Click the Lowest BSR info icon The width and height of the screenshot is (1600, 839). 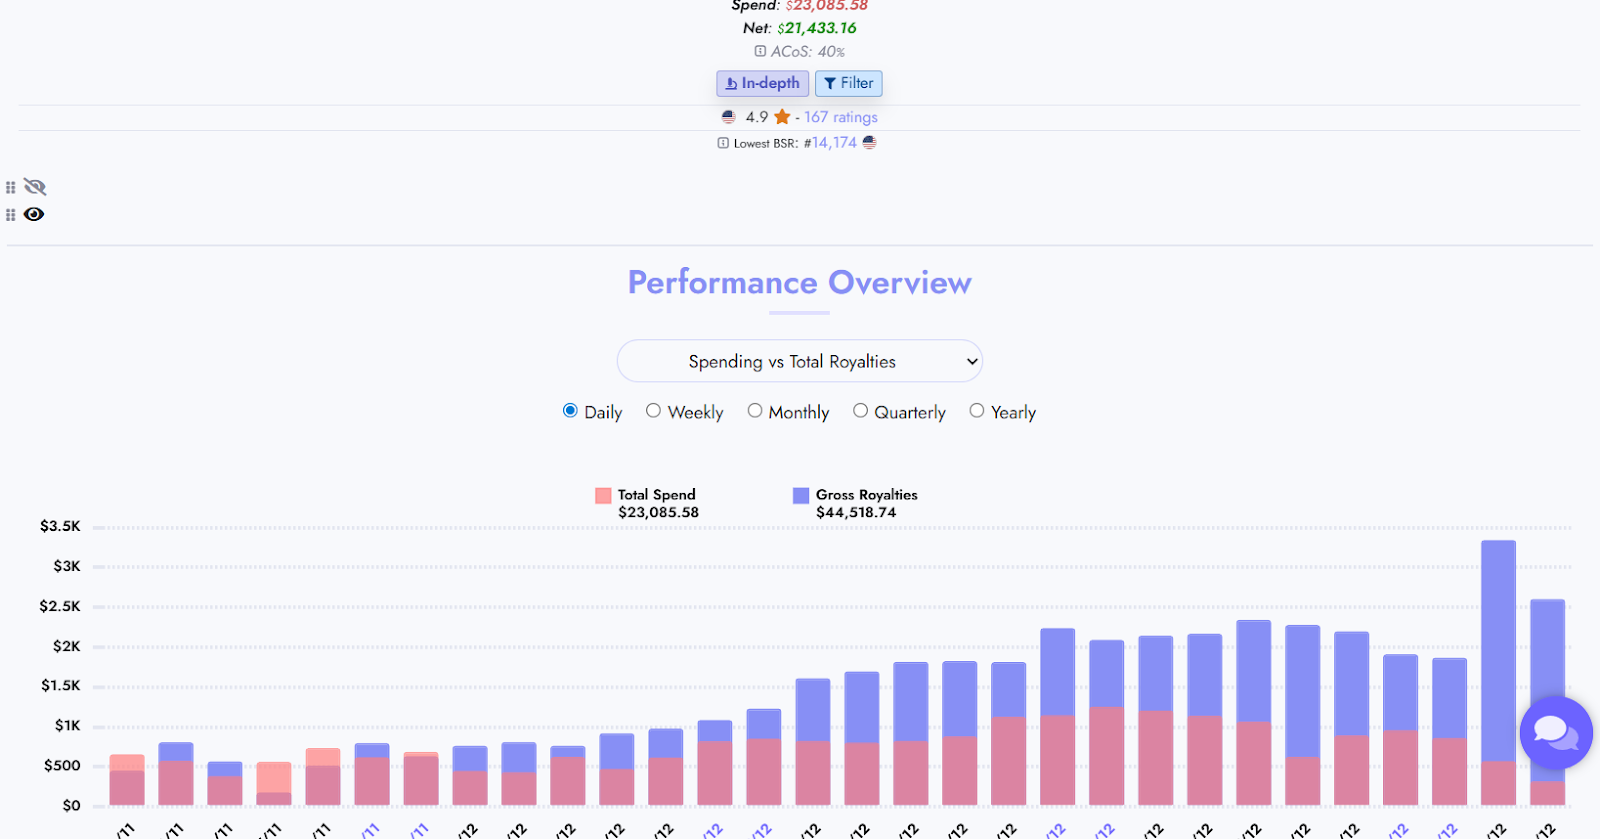tap(723, 143)
